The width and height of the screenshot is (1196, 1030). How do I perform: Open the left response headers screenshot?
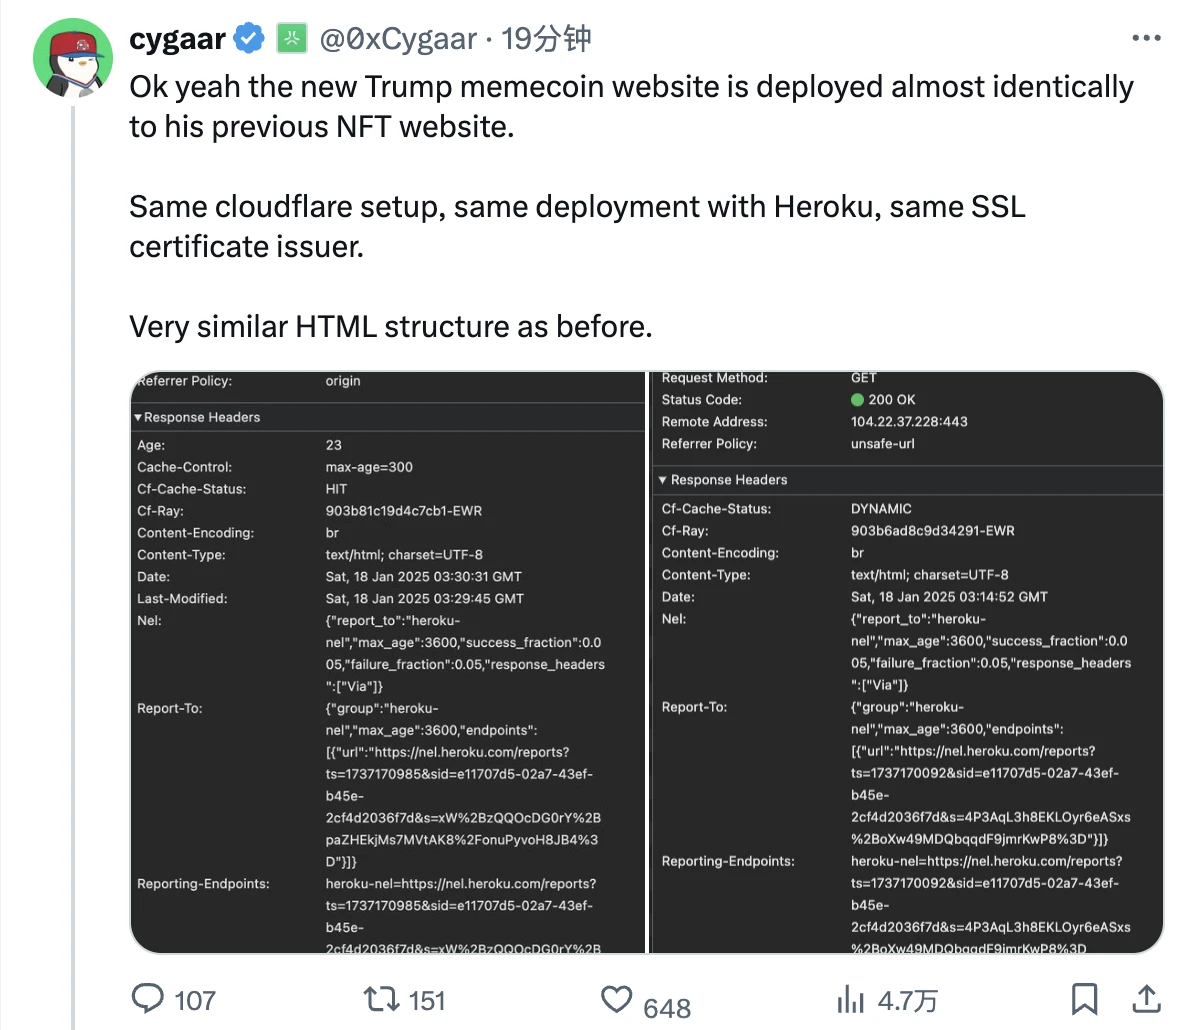[390, 662]
